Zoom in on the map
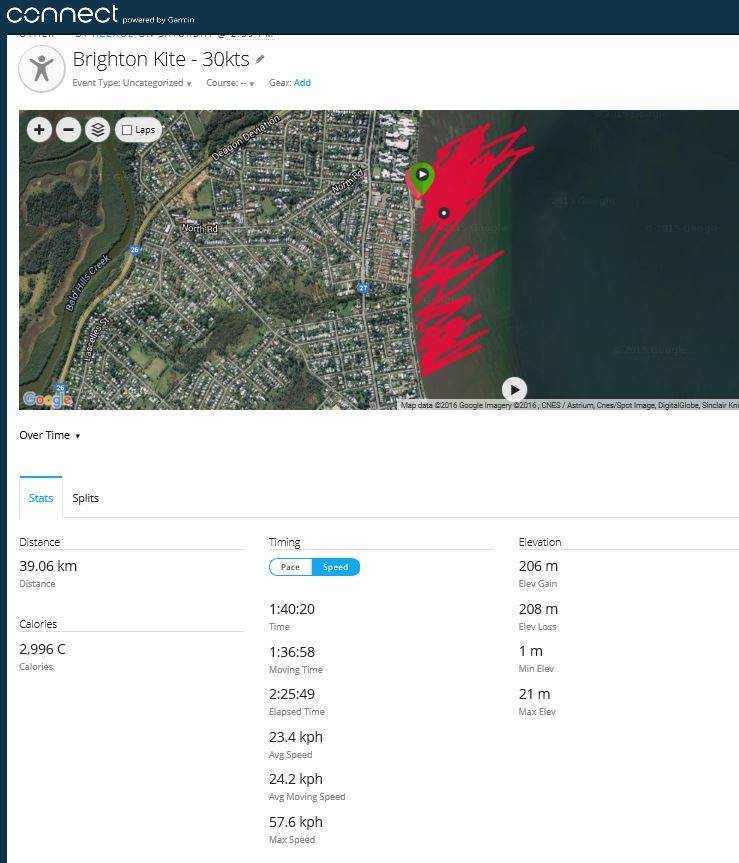 coord(39,130)
